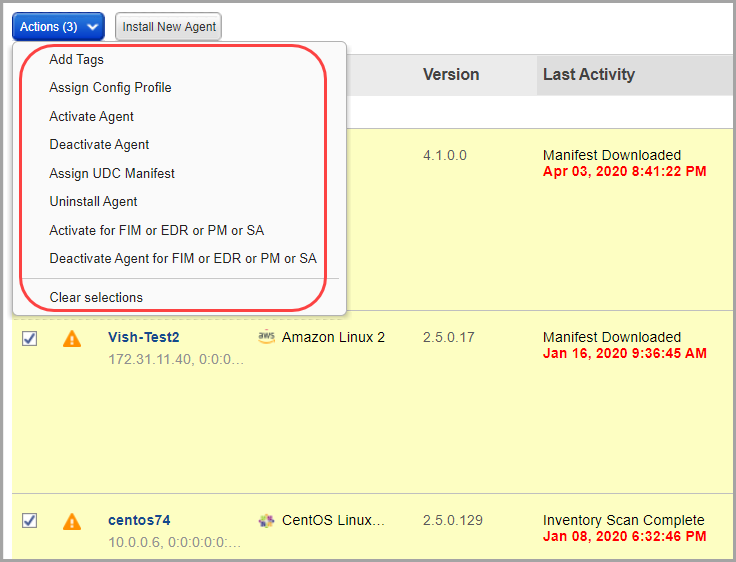
Task: Choose Assign Config Profile
Action: (110, 88)
